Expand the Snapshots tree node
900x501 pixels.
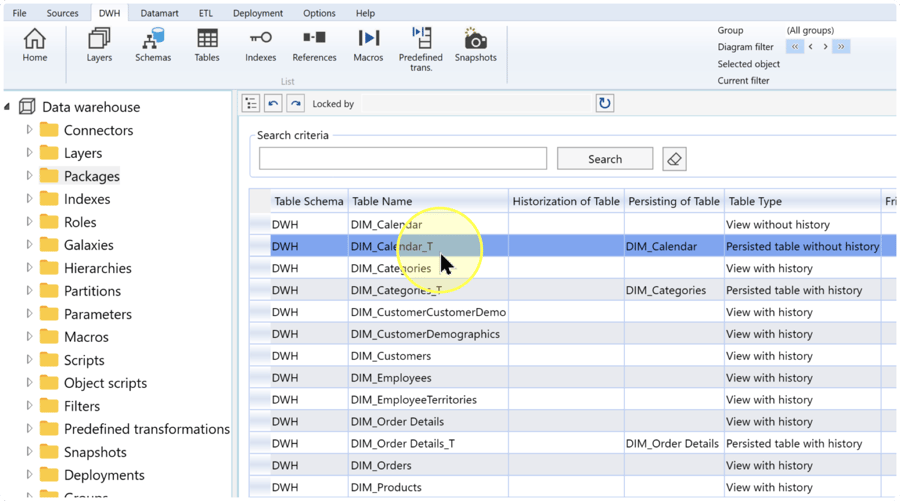pos(29,452)
